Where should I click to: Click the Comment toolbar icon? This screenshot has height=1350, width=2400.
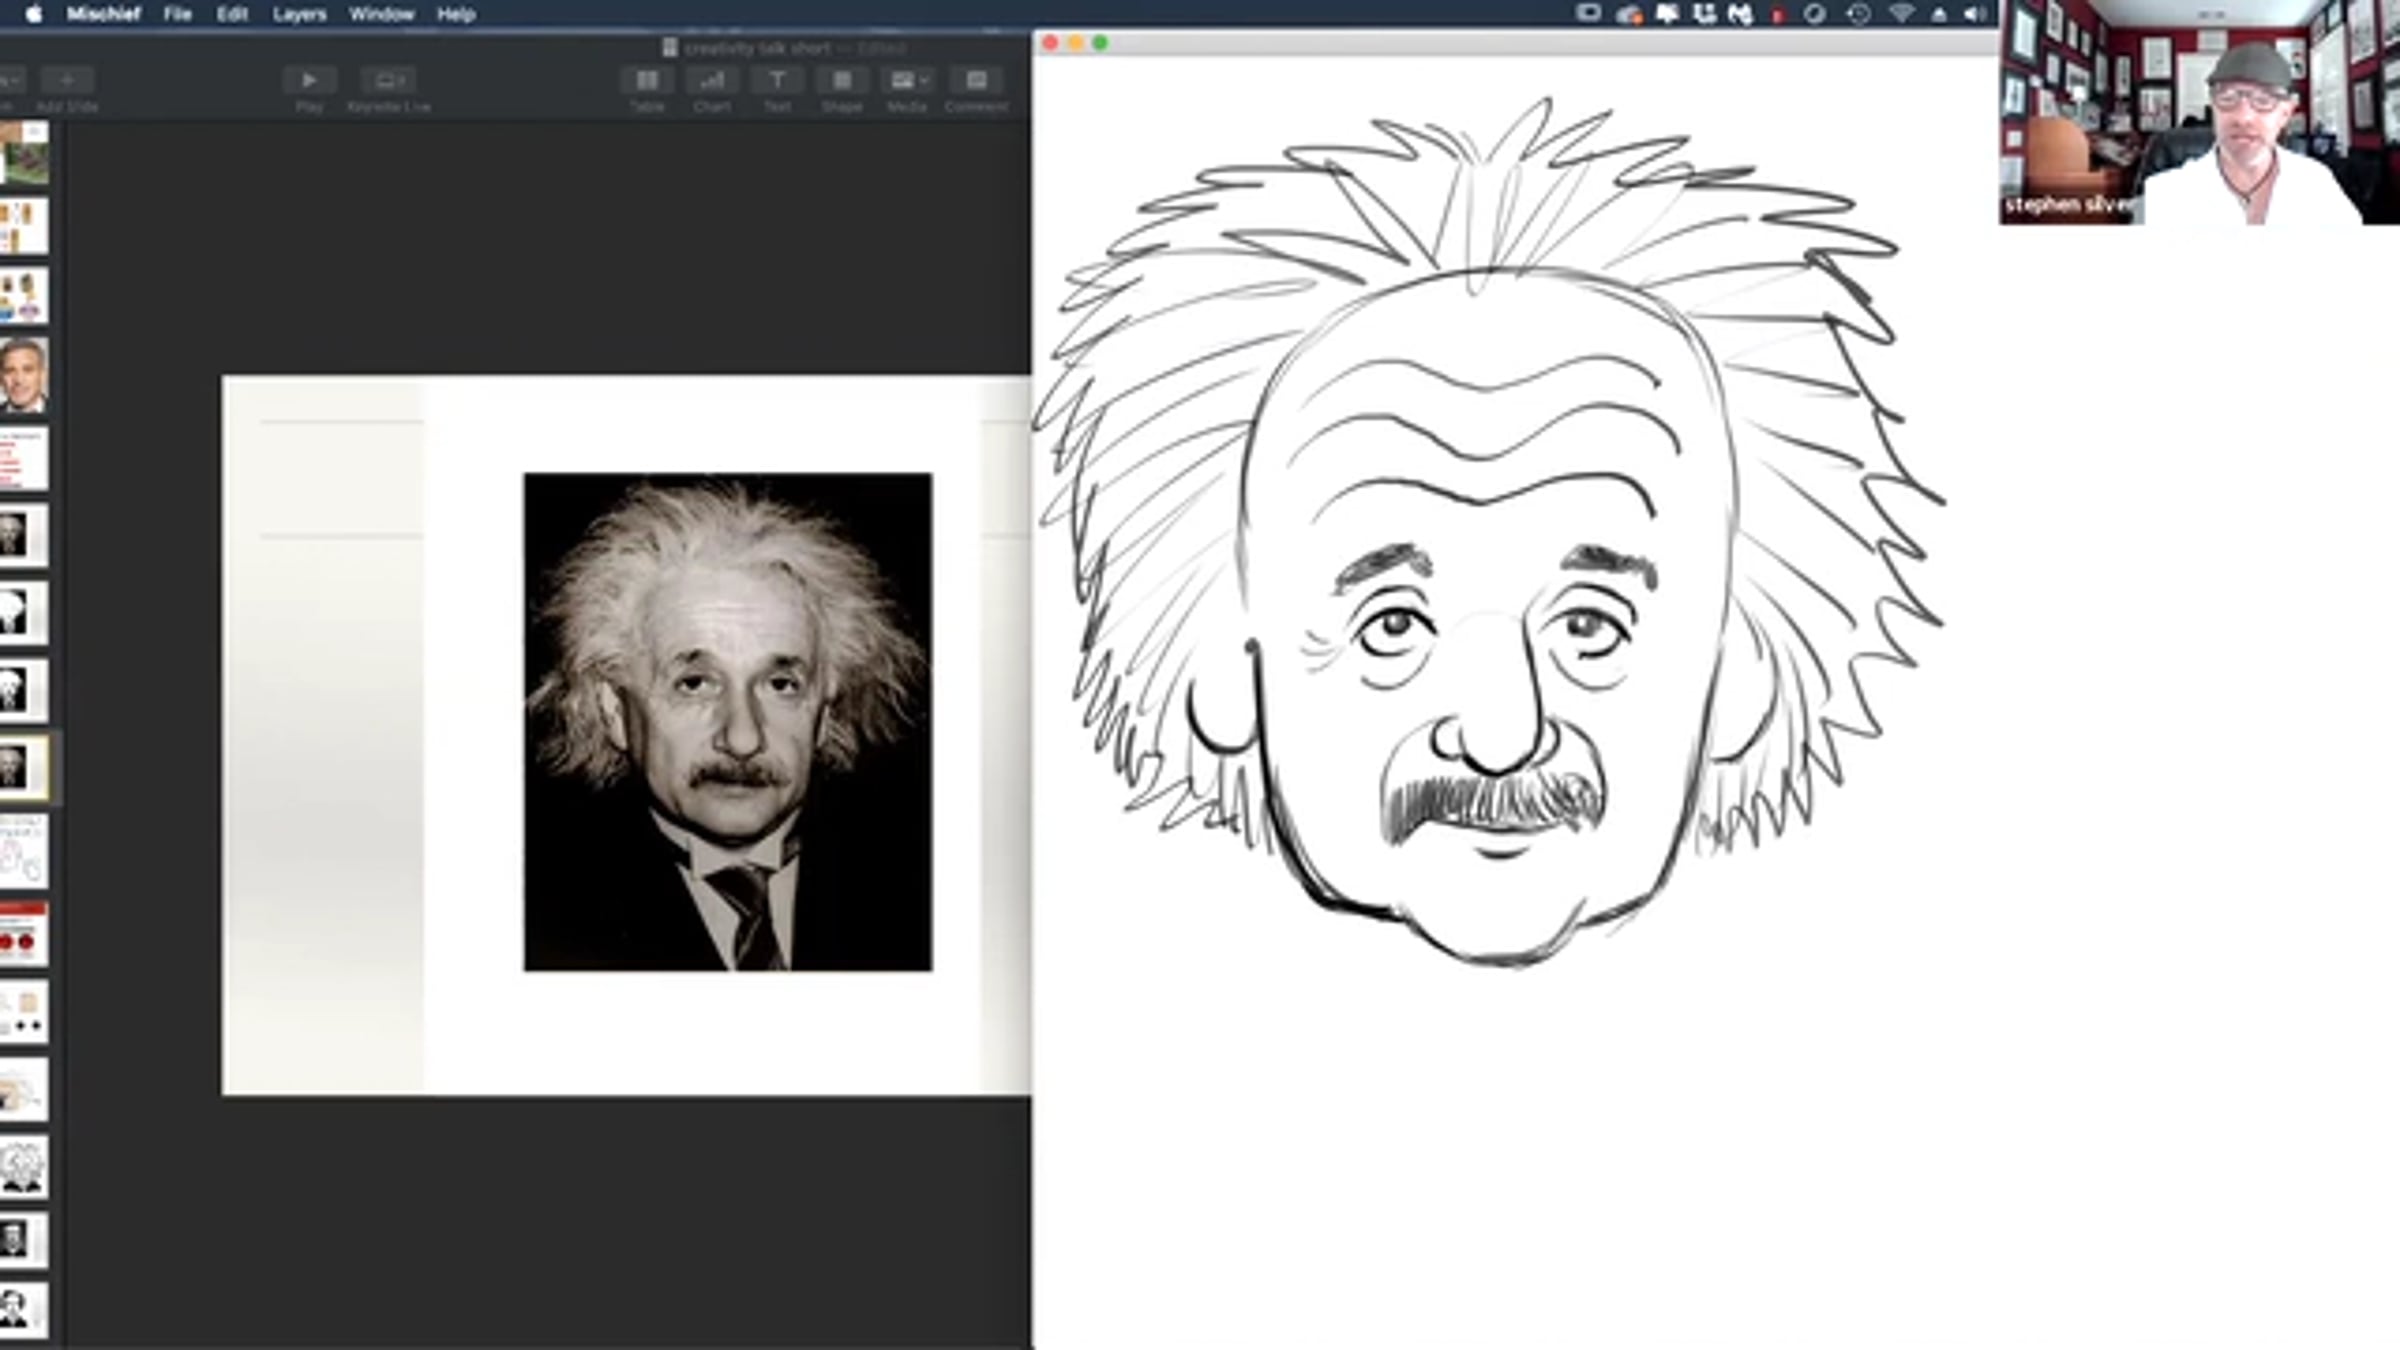pos(976,80)
